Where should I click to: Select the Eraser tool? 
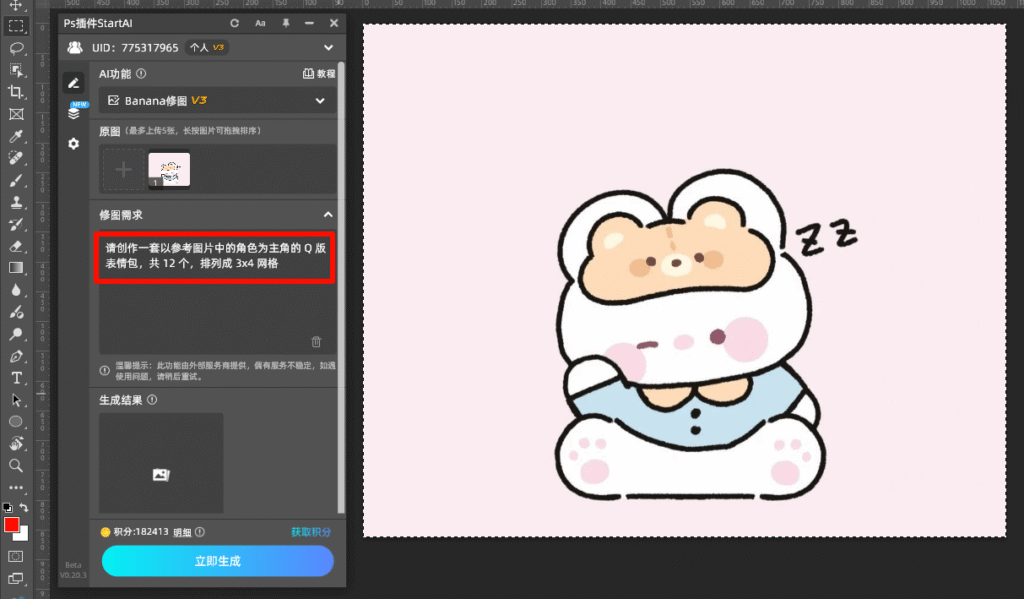[x=15, y=245]
